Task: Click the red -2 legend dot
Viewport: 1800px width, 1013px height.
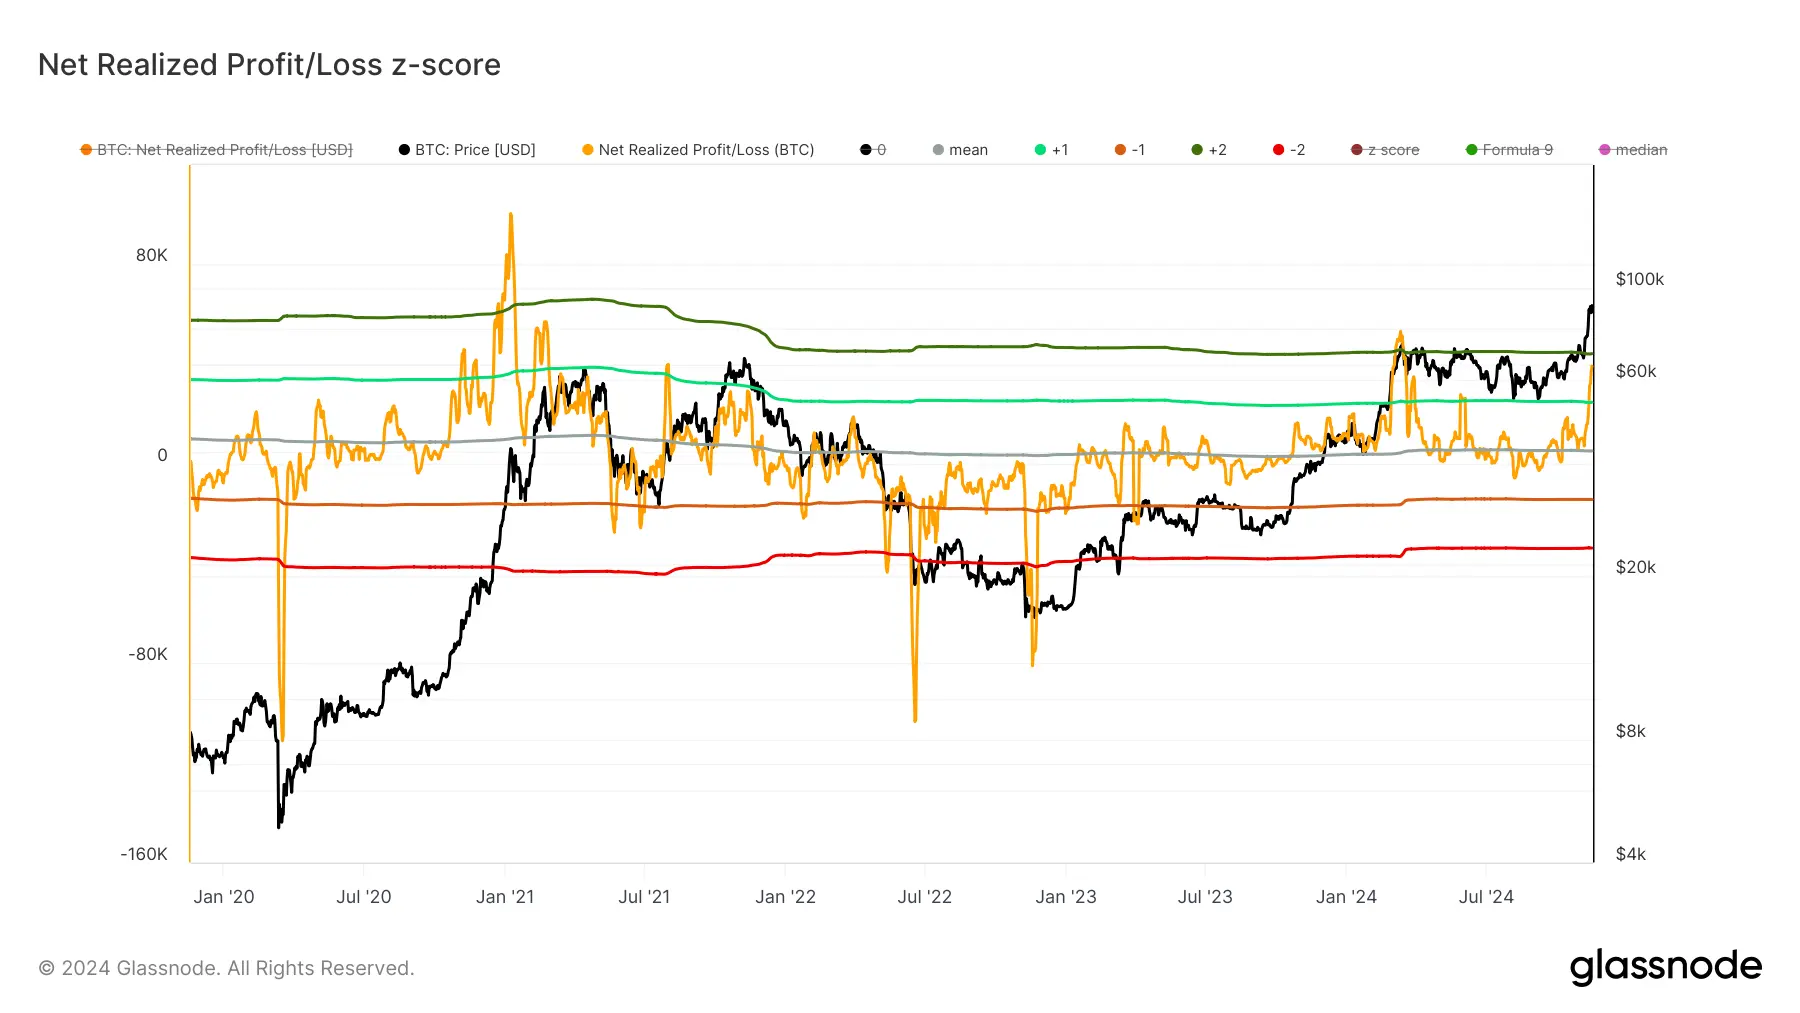Action: [1278, 150]
